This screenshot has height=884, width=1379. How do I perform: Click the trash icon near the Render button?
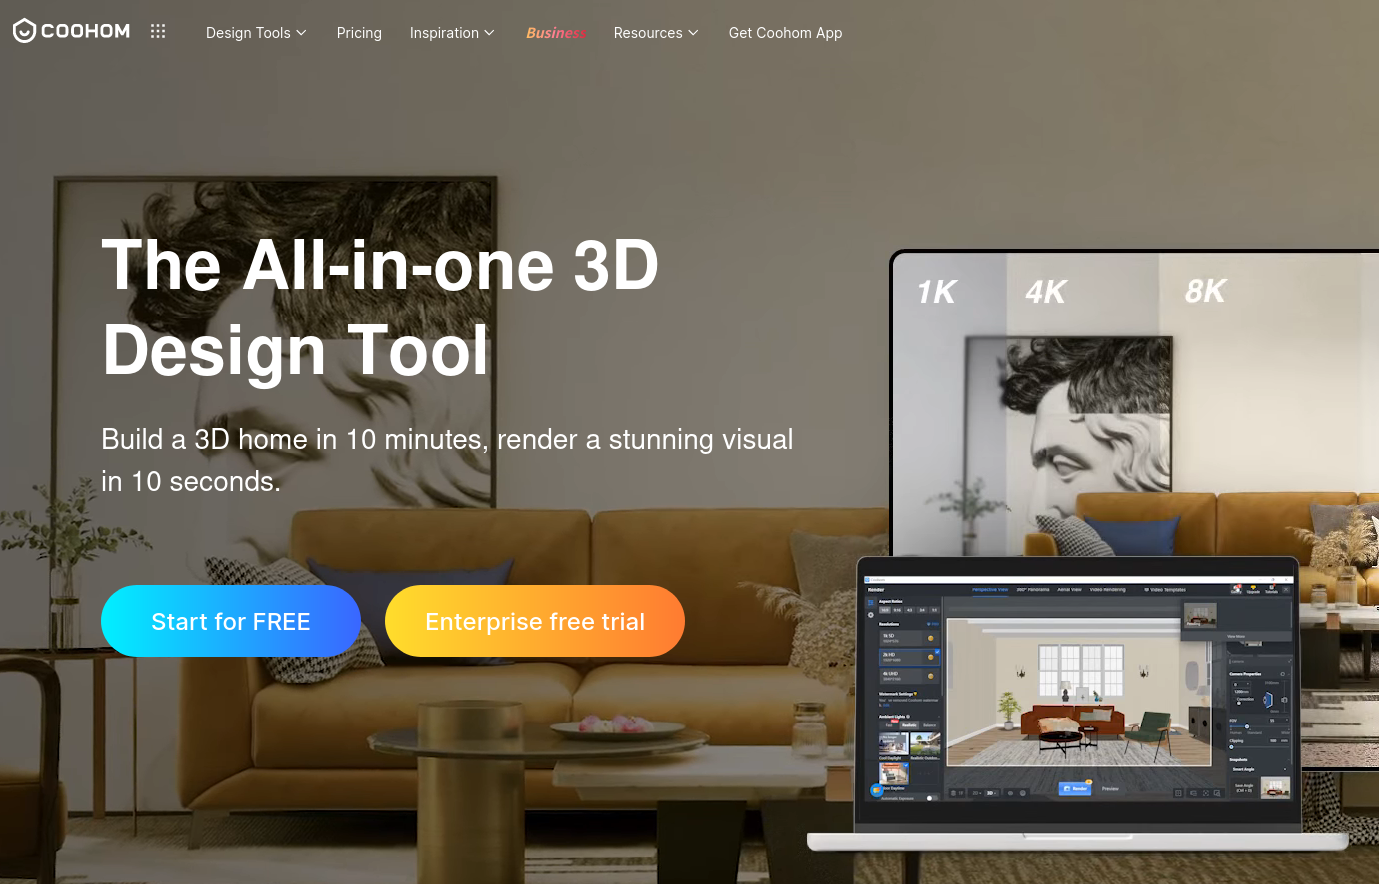click(954, 793)
